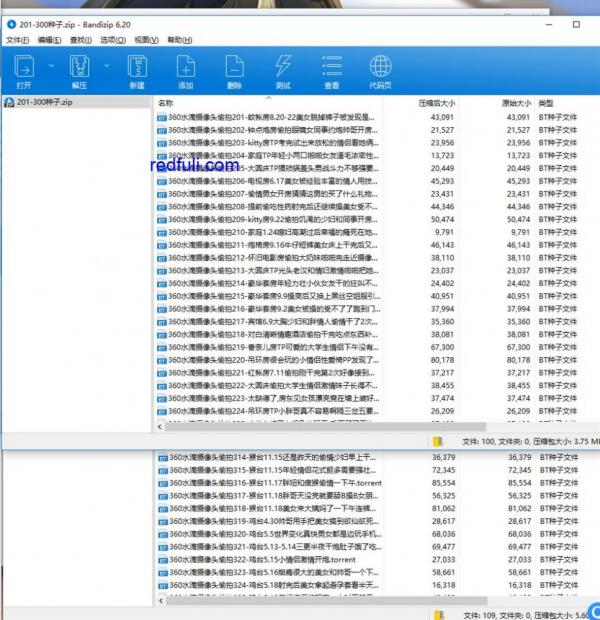This screenshot has height=620, width=600.
Task: Click the compressed size value 35,360
Action: click(x=442, y=321)
